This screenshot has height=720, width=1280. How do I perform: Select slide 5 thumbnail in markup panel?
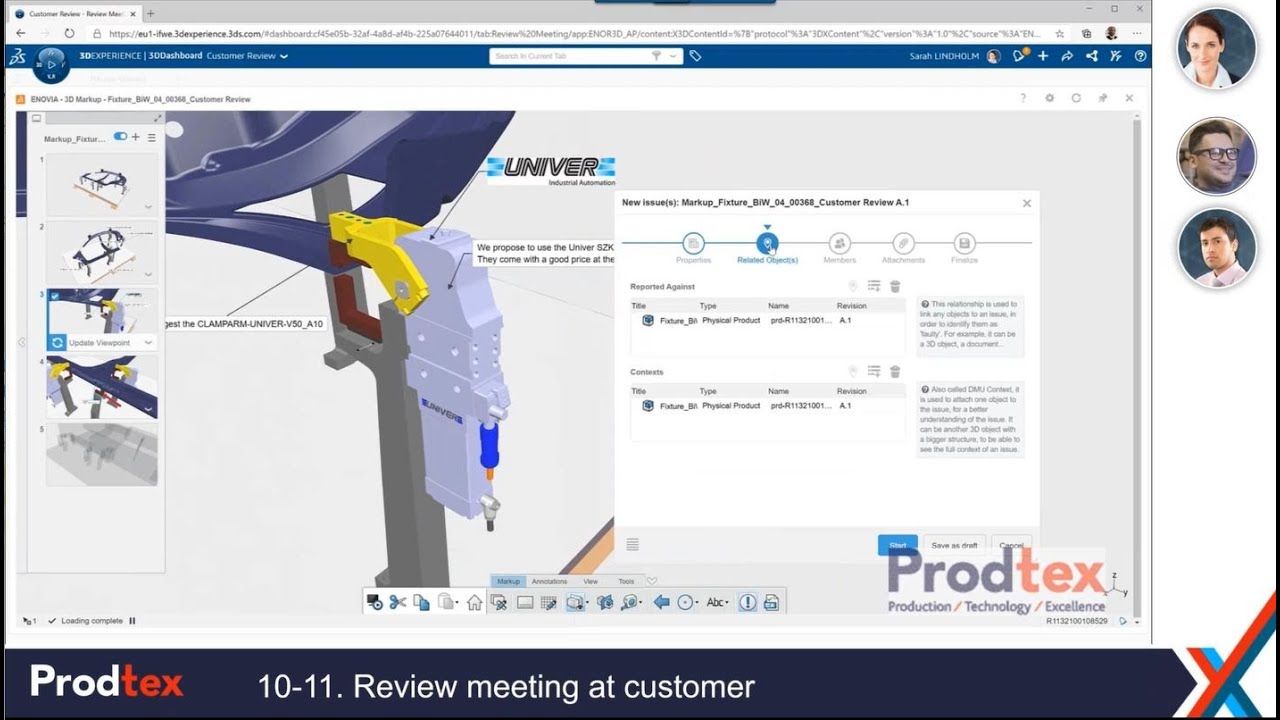[x=102, y=454]
